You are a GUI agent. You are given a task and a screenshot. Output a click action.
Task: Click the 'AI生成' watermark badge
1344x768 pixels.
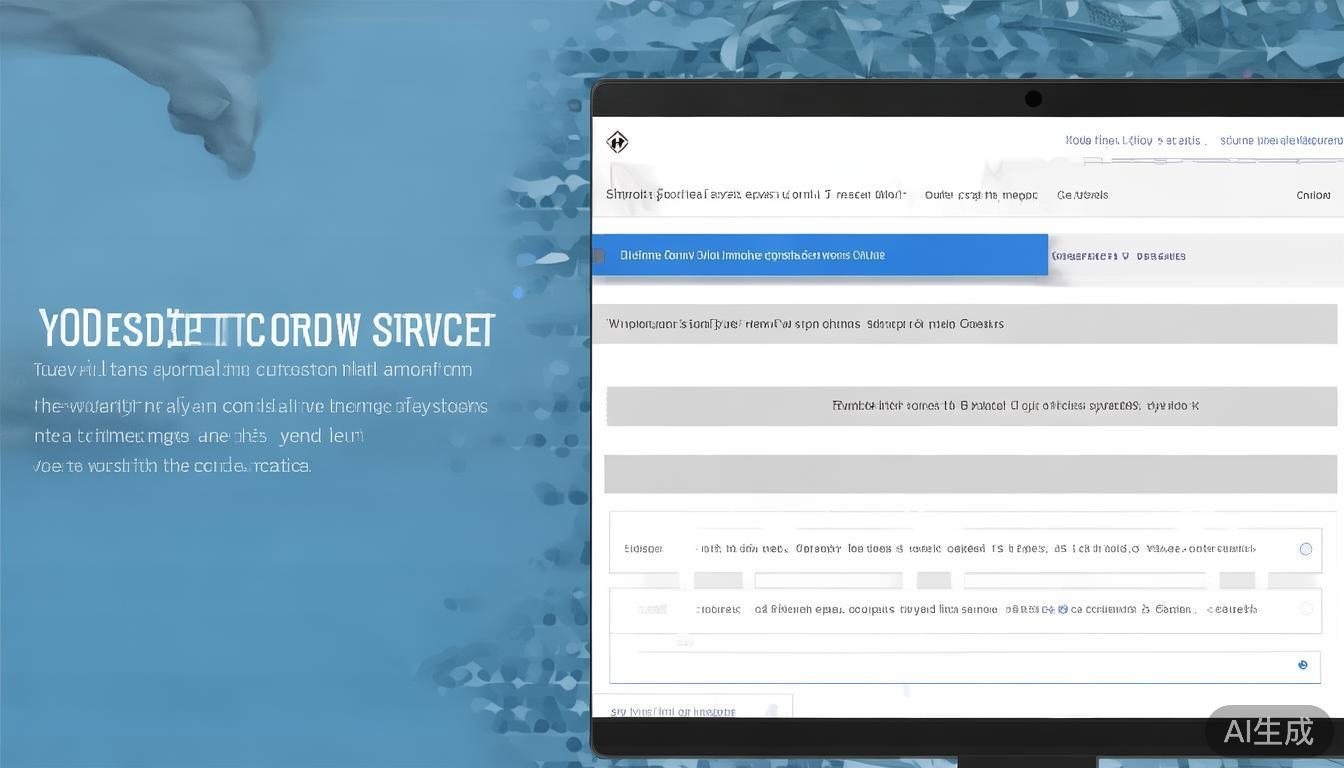(x=1268, y=731)
